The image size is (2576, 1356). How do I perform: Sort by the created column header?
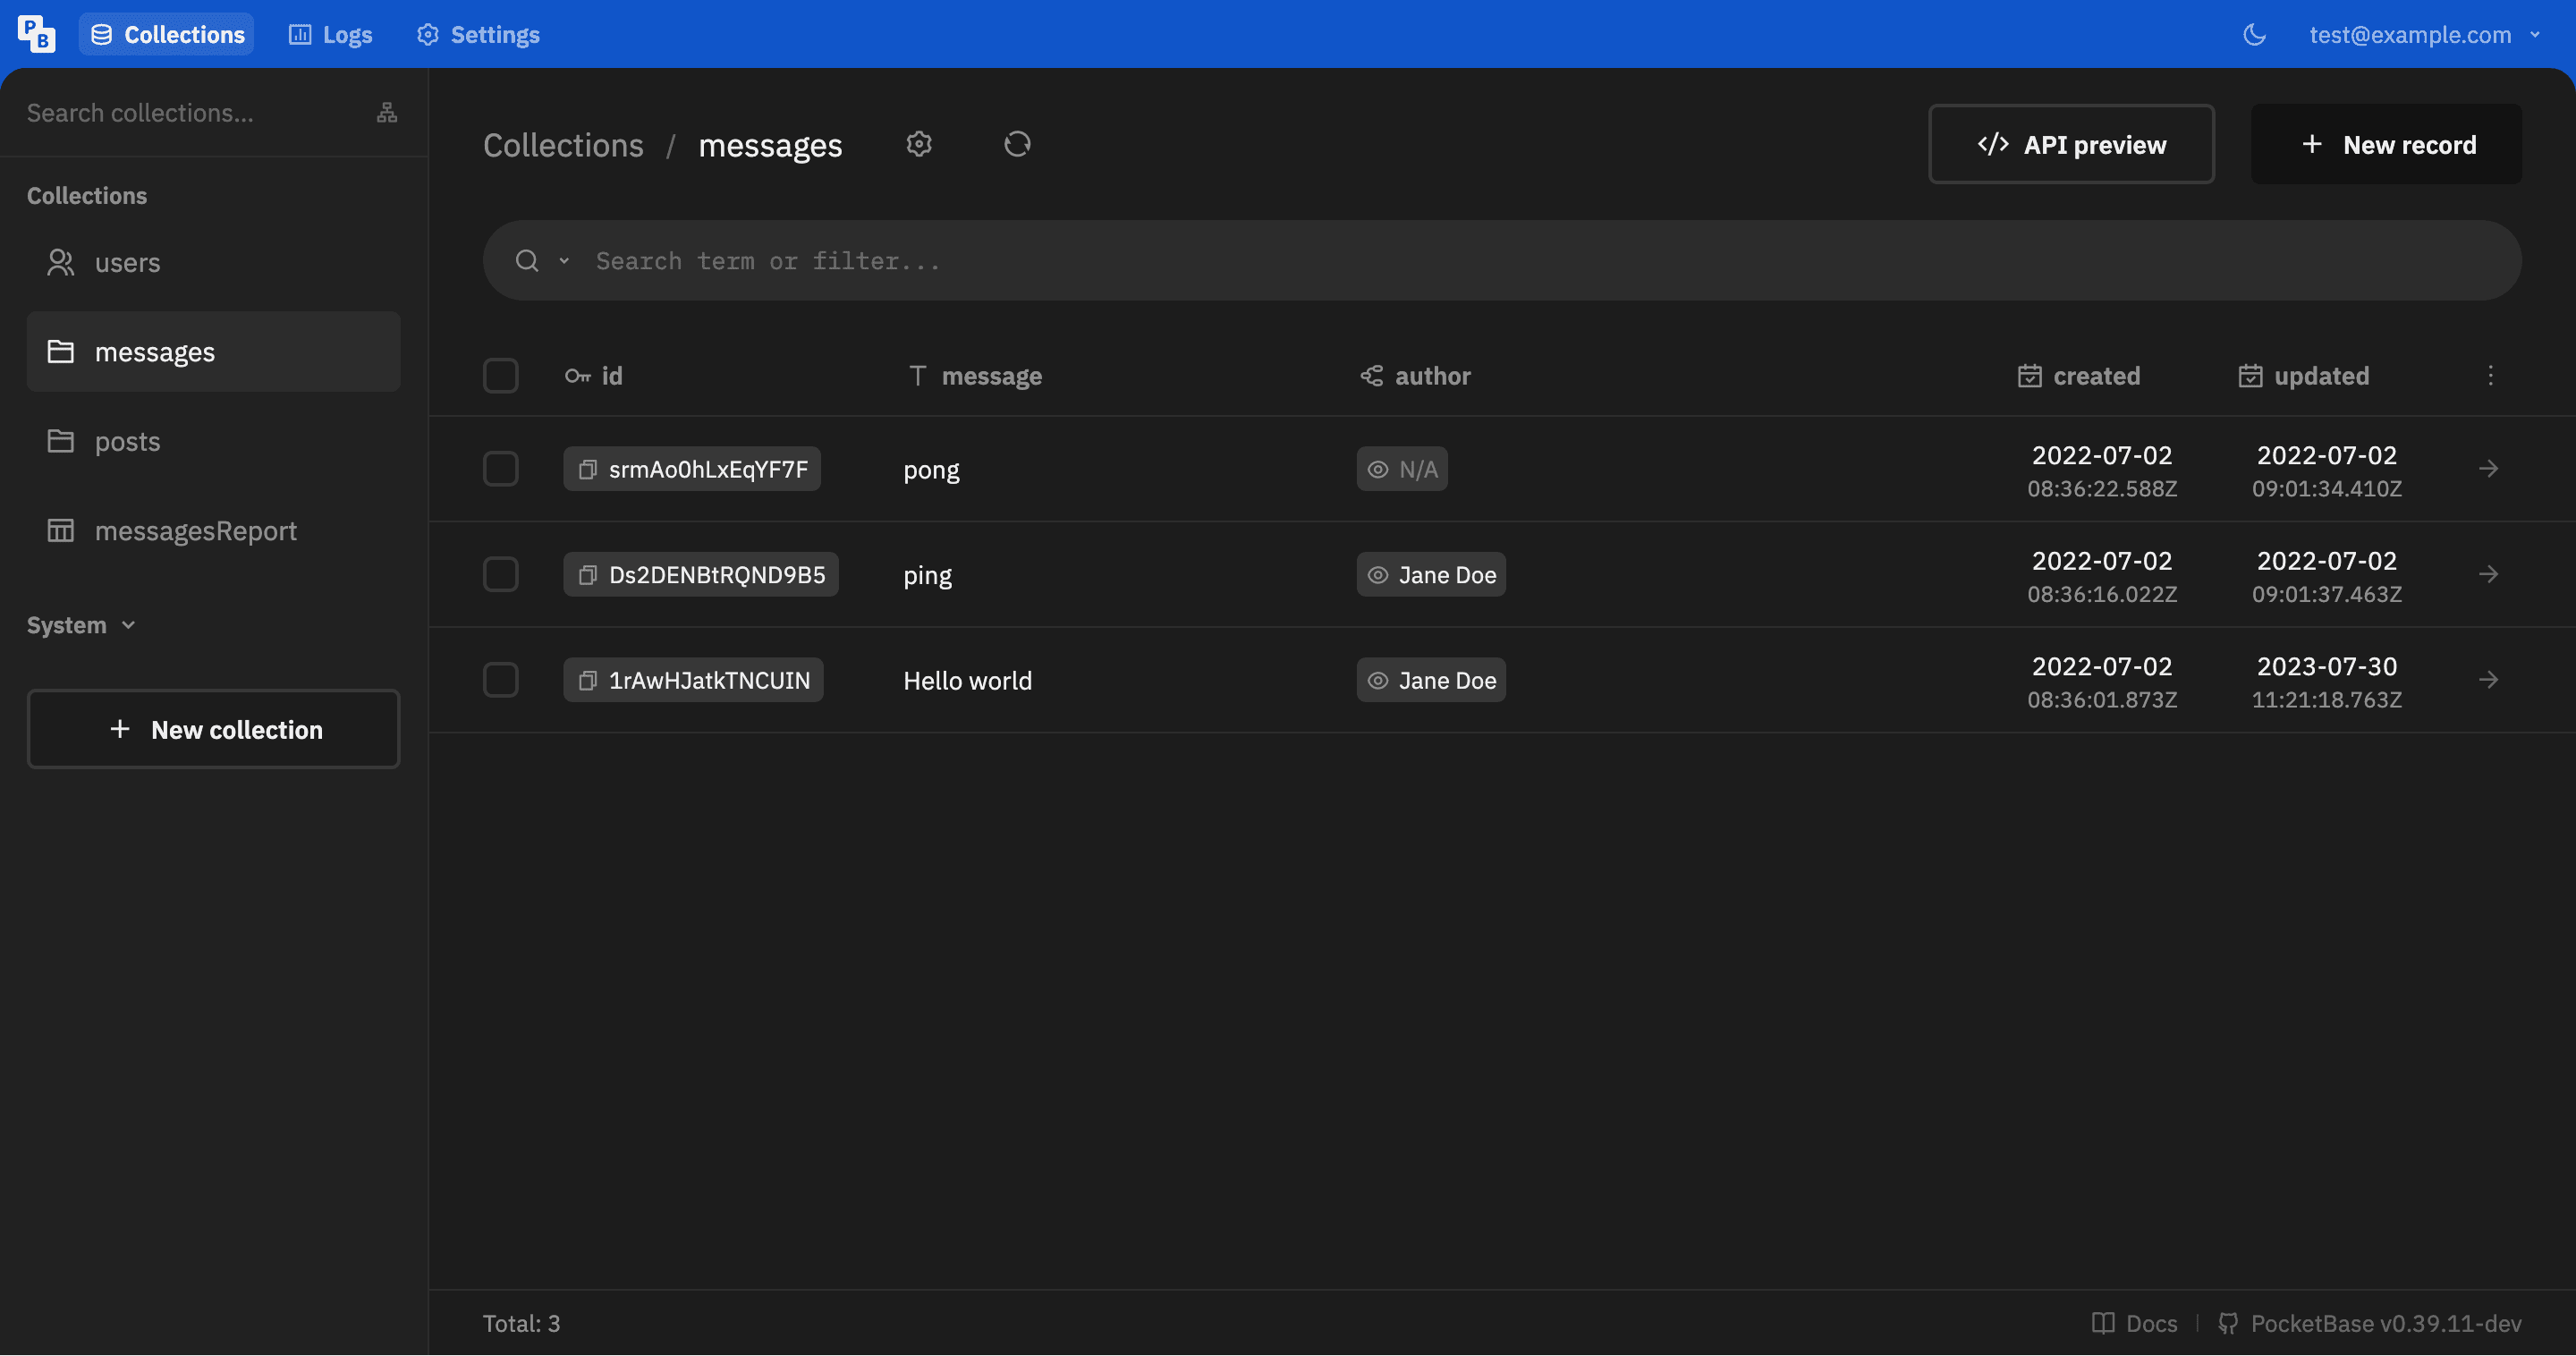[x=2080, y=376]
